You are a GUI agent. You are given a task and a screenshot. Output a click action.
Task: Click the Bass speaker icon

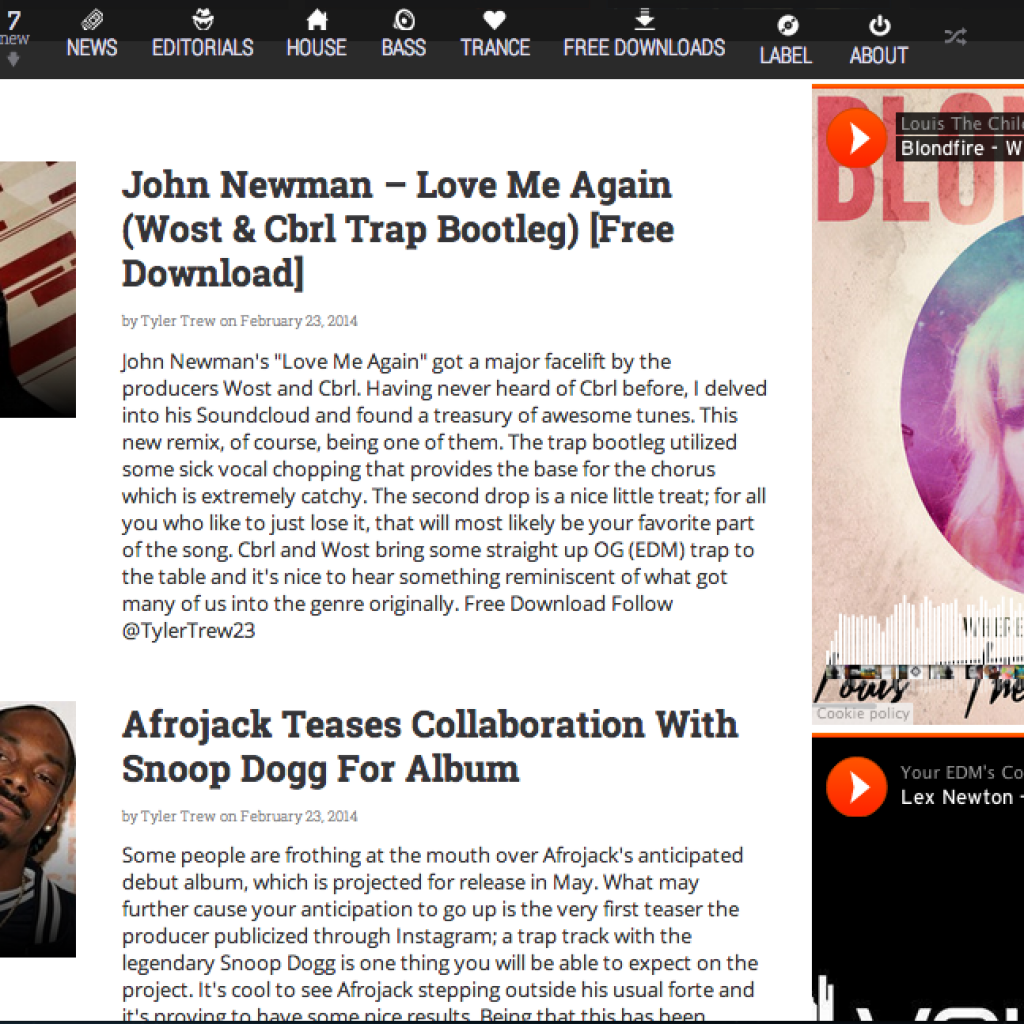pyautogui.click(x=404, y=19)
